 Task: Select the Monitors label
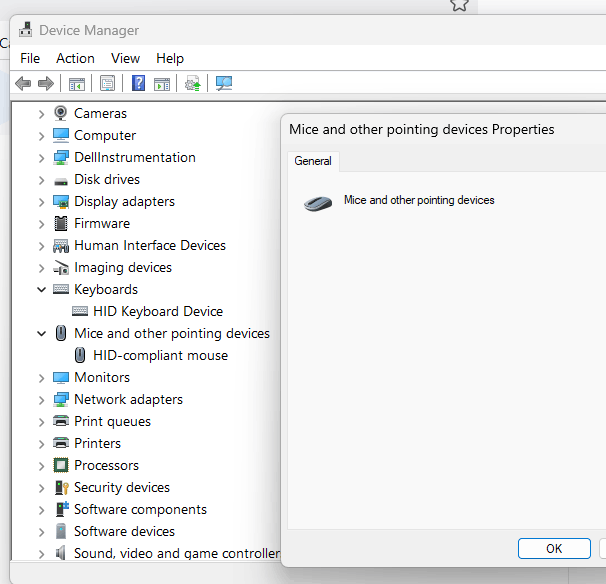point(102,377)
